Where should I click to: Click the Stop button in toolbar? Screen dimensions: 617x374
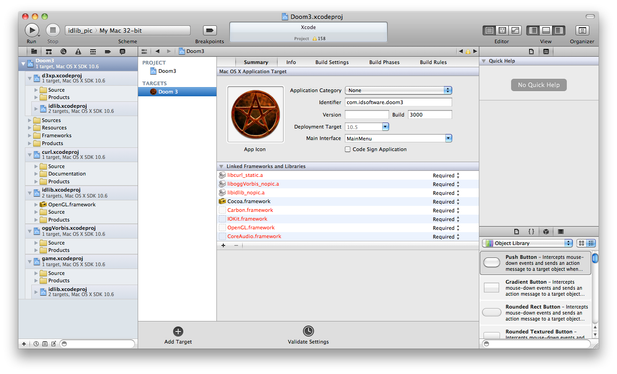[53, 30]
